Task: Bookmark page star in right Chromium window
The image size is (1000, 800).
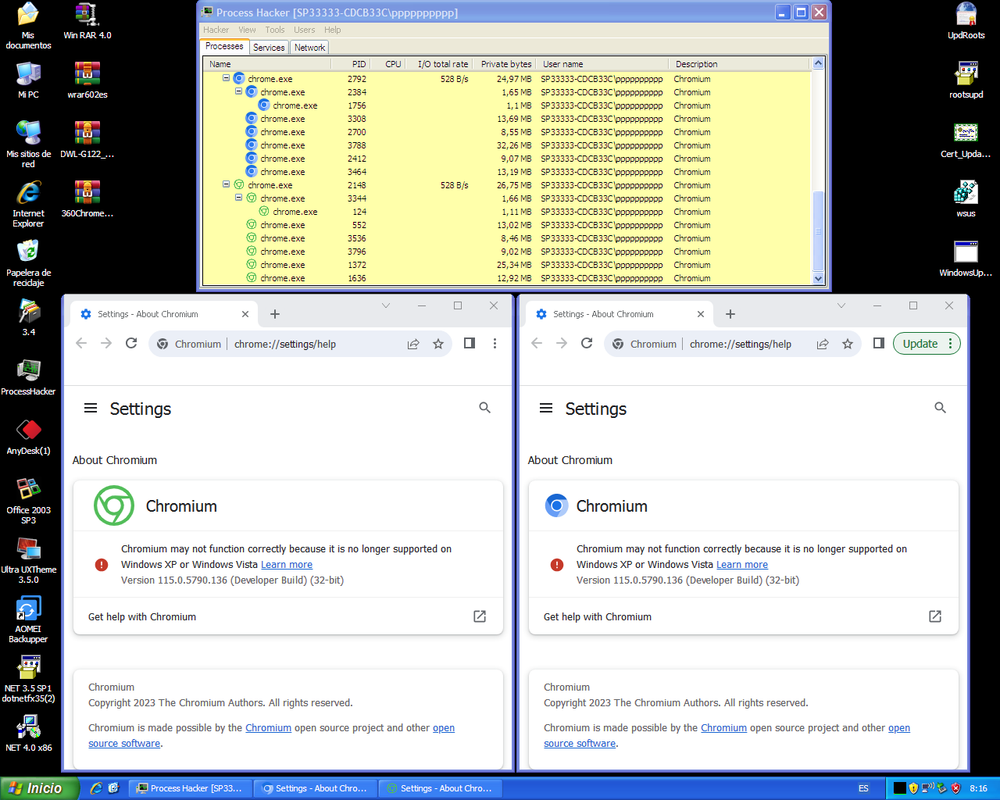Action: coord(848,344)
